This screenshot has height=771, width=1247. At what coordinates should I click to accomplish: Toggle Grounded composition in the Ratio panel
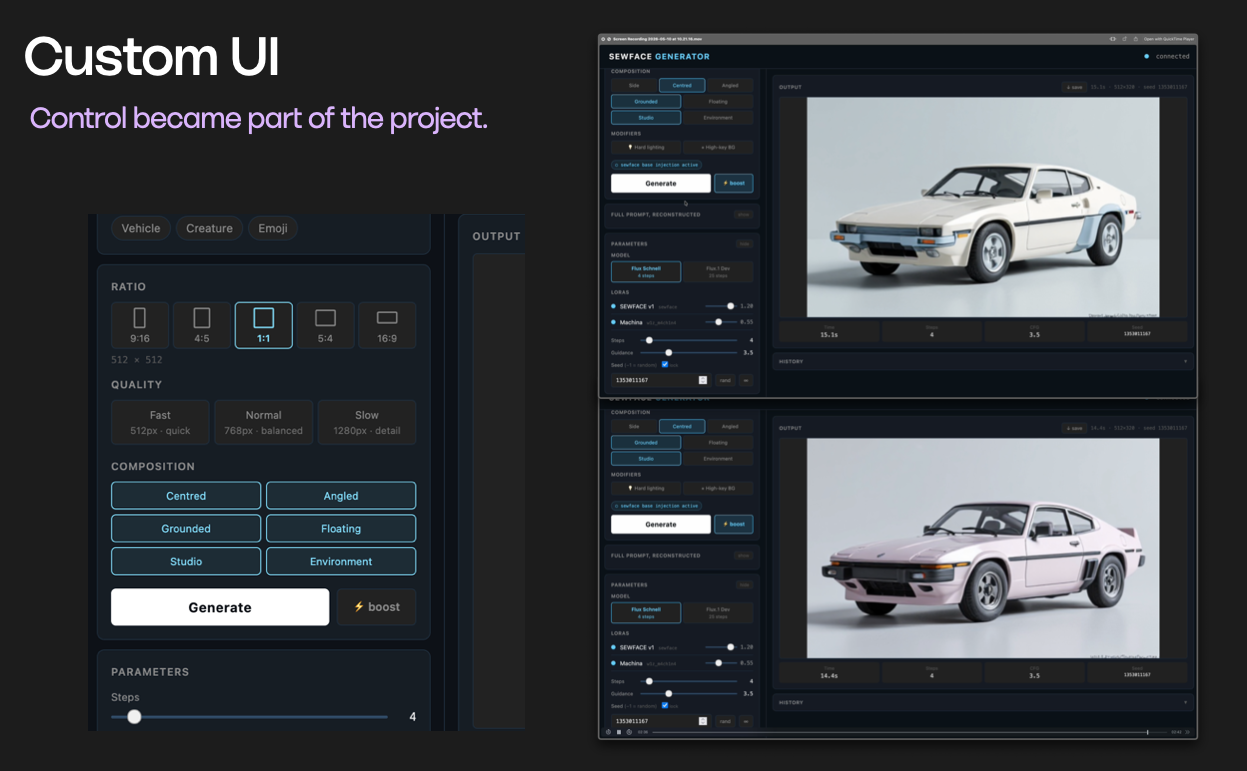point(186,529)
